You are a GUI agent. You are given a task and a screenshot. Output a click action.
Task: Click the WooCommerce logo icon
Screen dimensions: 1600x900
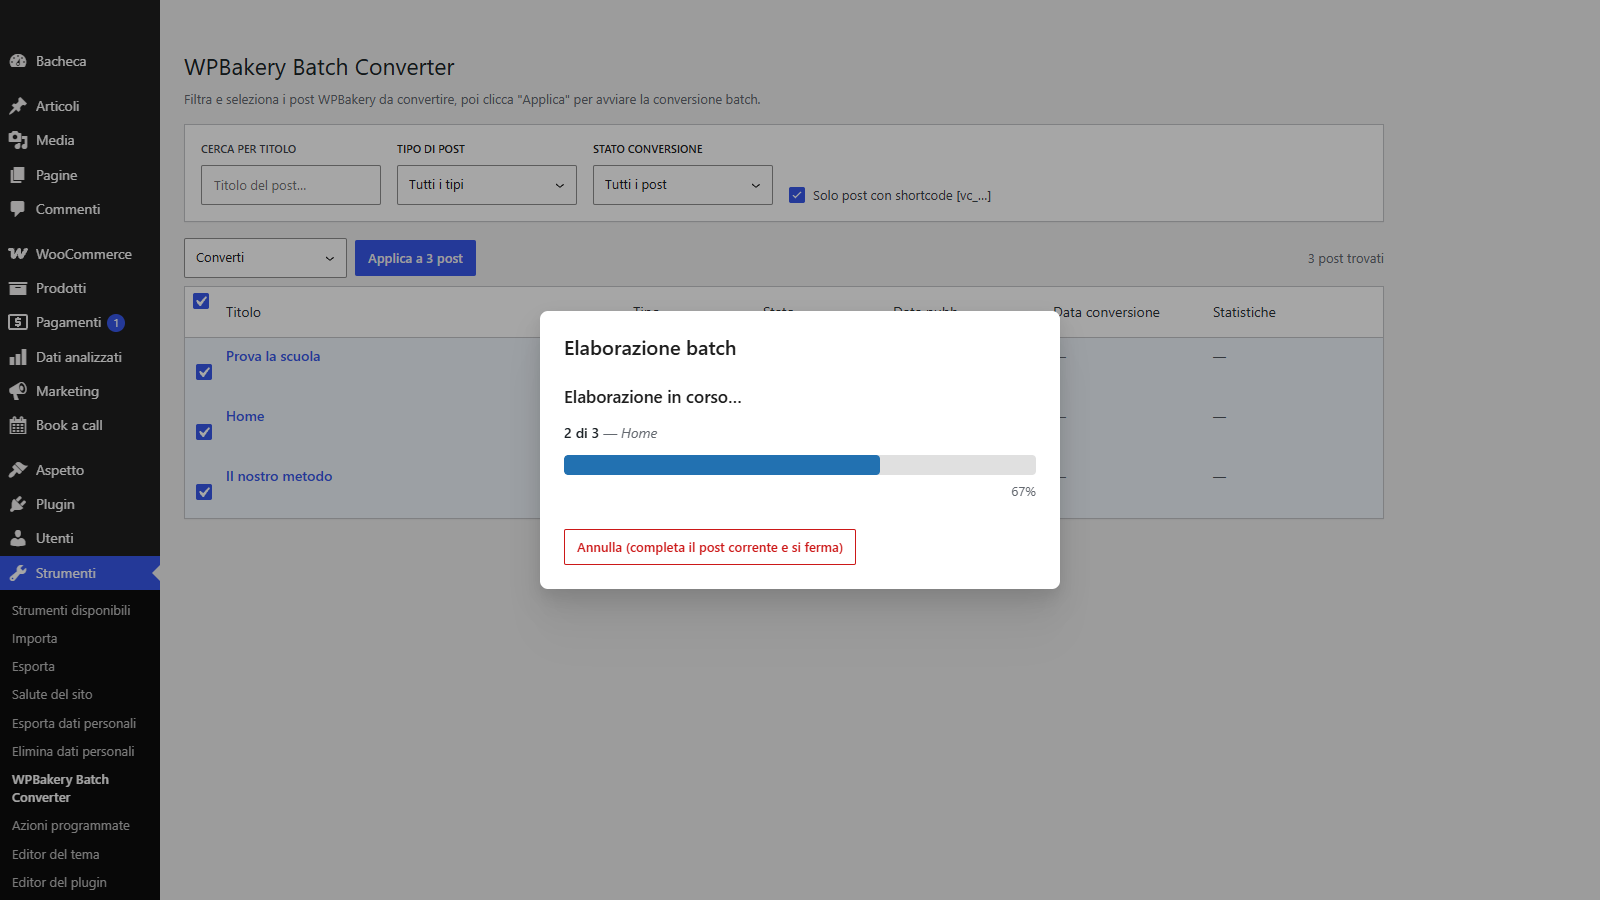18,254
